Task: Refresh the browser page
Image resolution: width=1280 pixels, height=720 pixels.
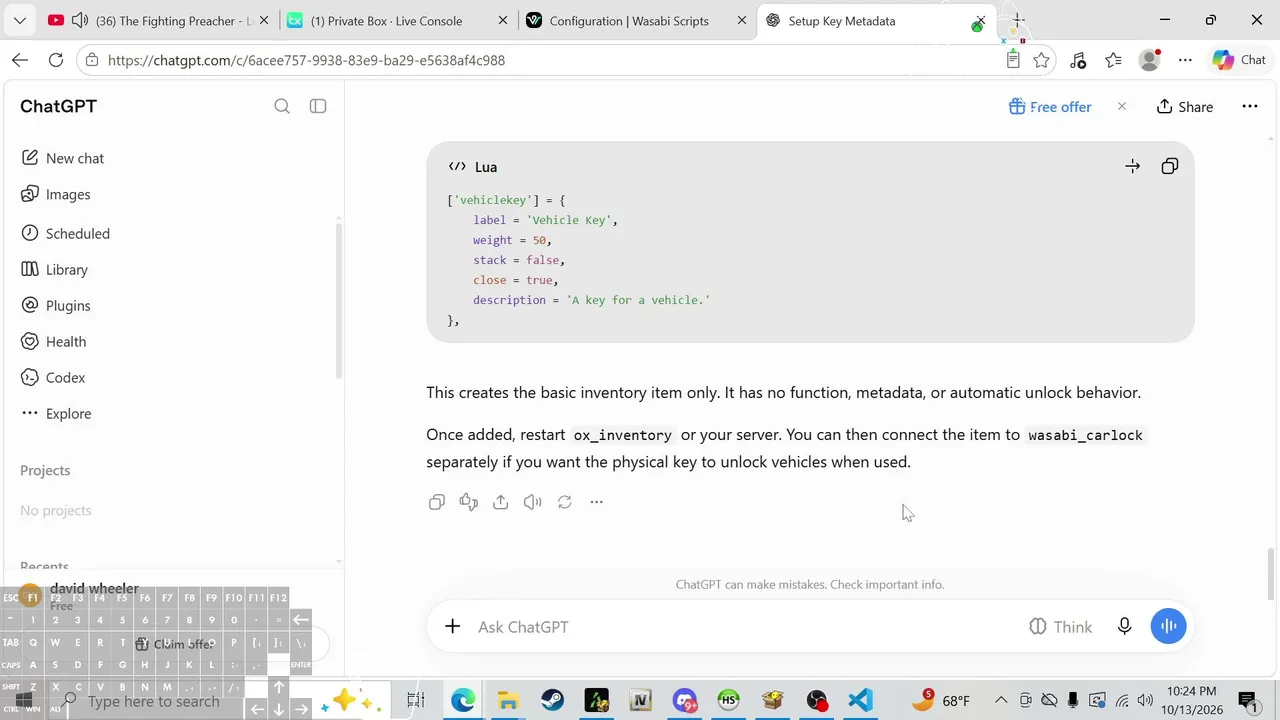Action: 56,60
